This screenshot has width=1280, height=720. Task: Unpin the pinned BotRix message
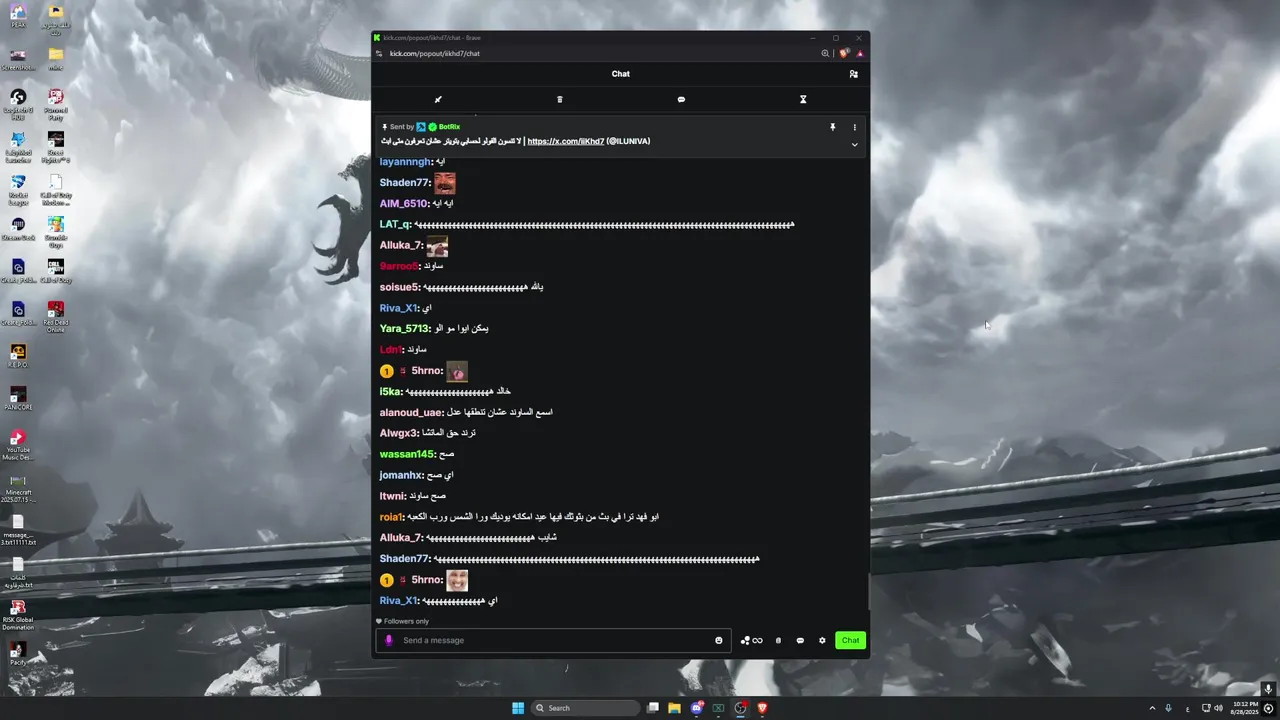[x=832, y=127]
